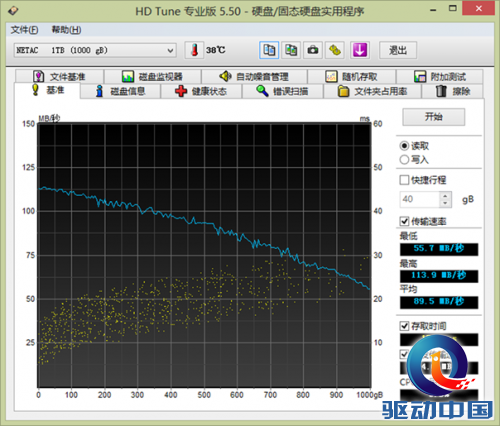The height and width of the screenshot is (426, 500).
Task: Open the 错误扫描 tab with magnifier icon
Action: [x=282, y=91]
